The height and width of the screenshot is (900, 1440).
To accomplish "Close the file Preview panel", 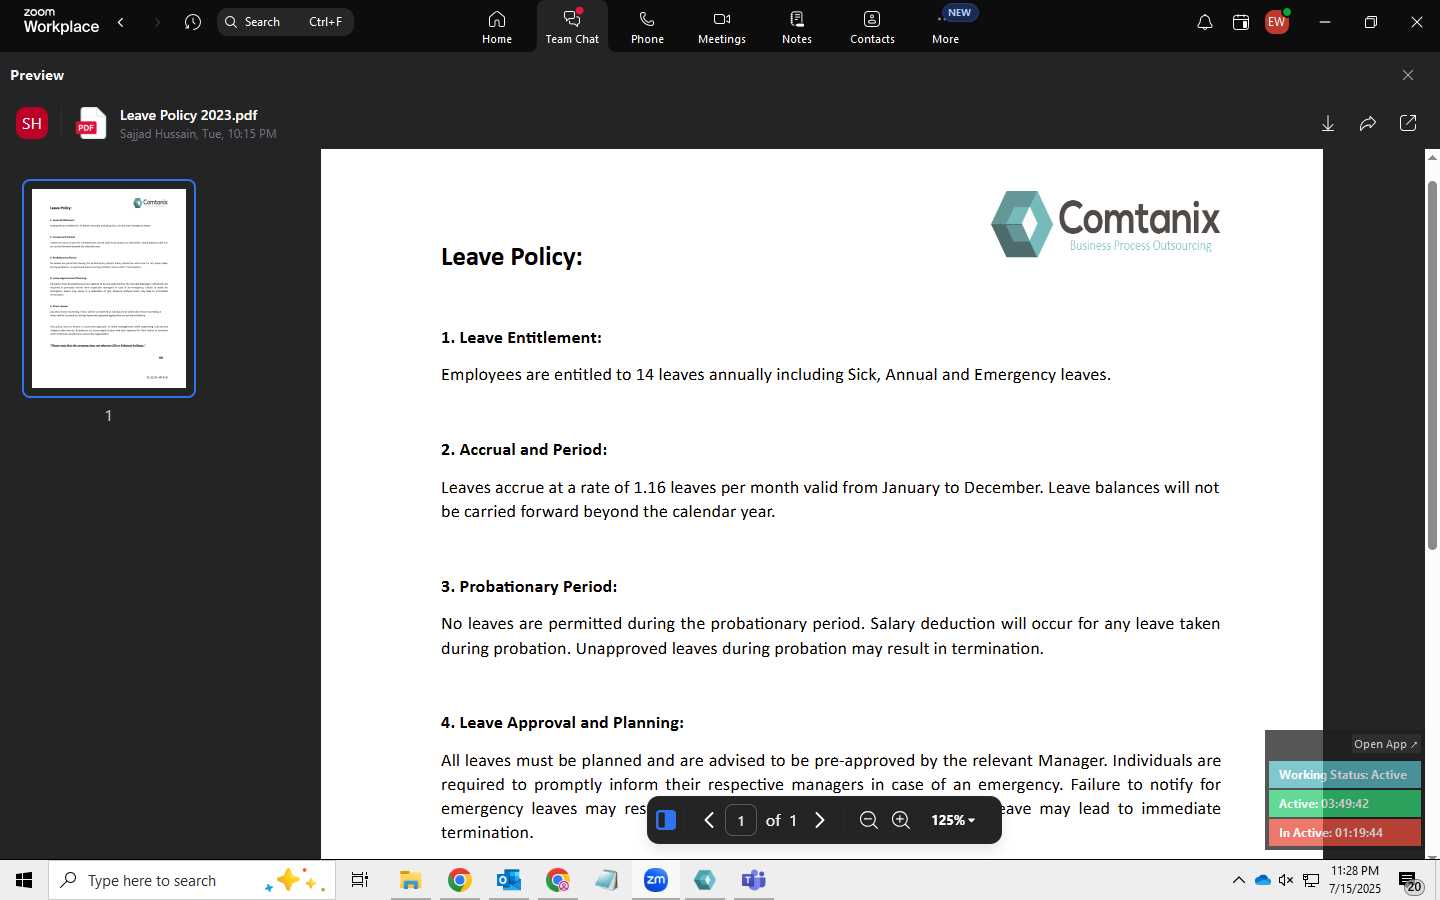I will click(1408, 75).
